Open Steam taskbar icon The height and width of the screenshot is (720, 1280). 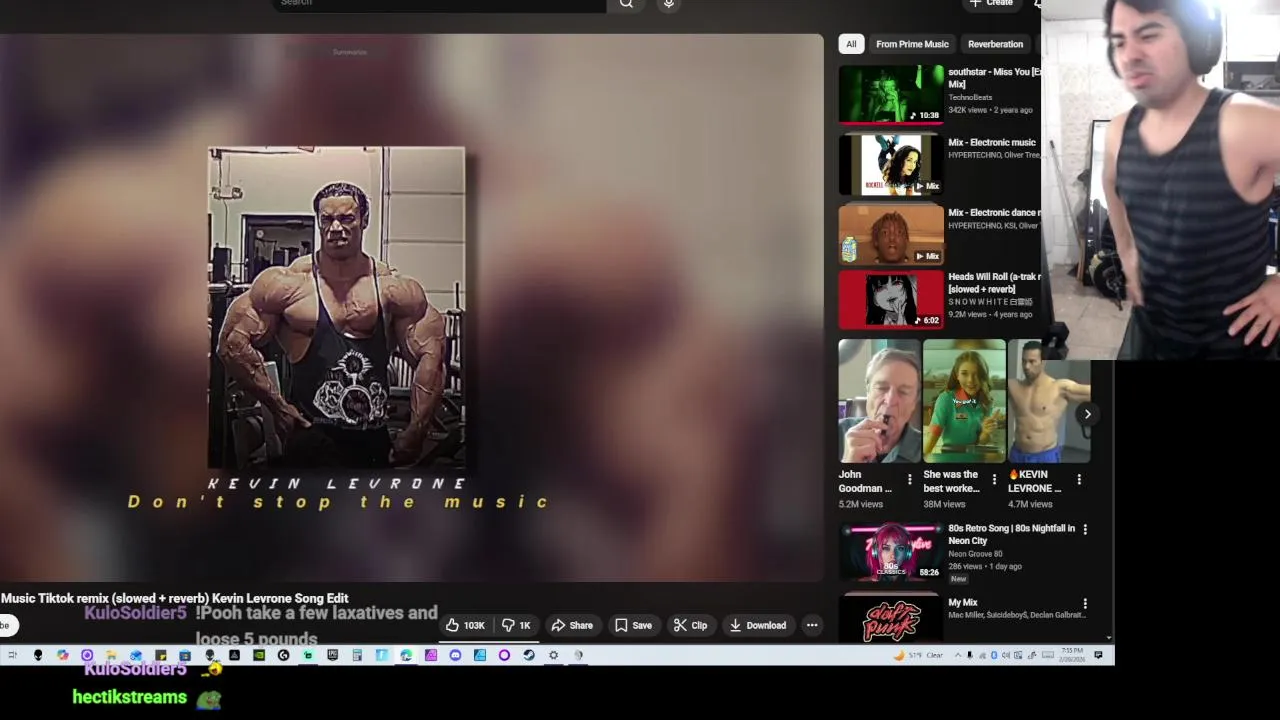pos(528,655)
